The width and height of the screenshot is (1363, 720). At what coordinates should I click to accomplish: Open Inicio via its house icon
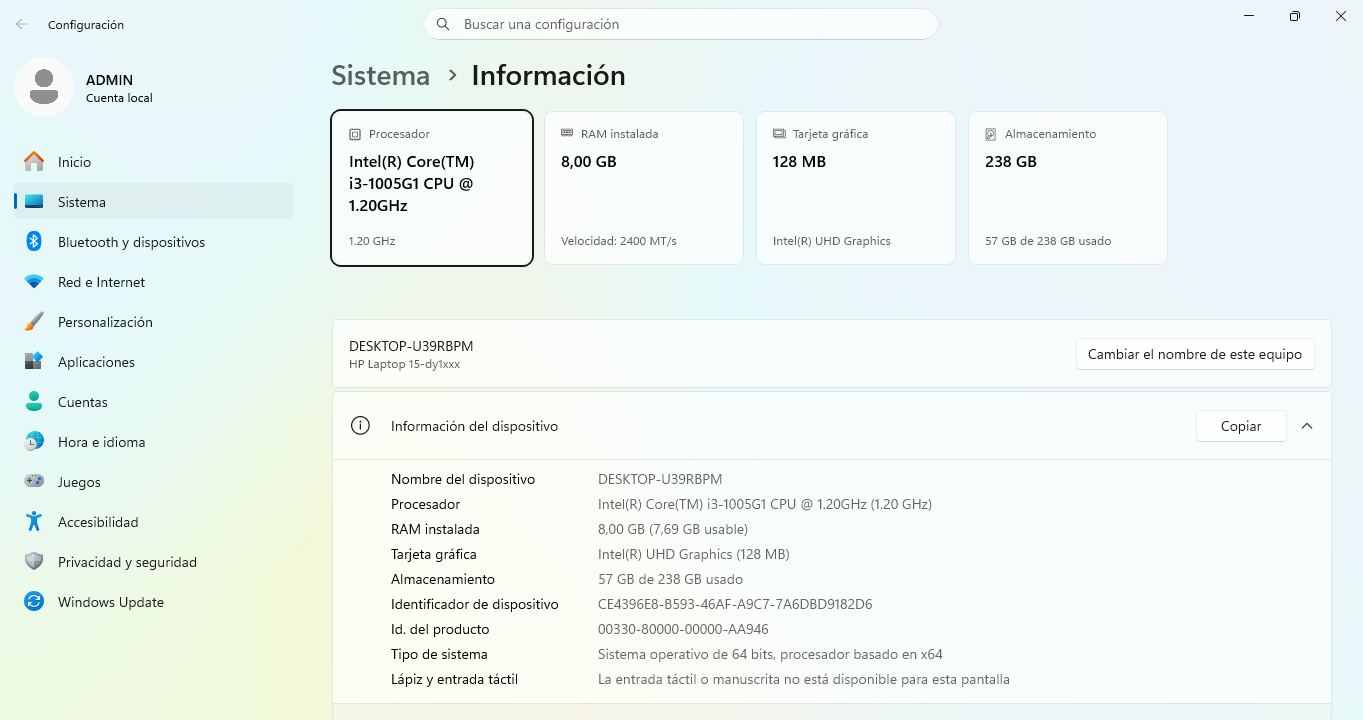[x=34, y=162]
